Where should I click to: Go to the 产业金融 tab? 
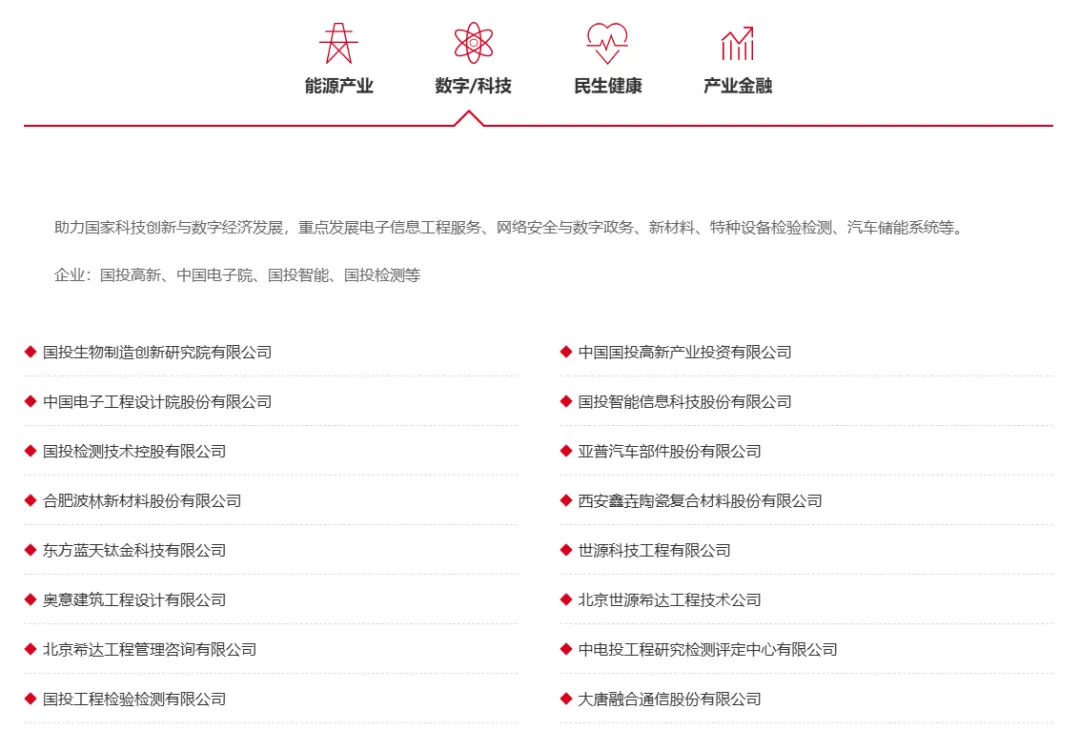738,85
